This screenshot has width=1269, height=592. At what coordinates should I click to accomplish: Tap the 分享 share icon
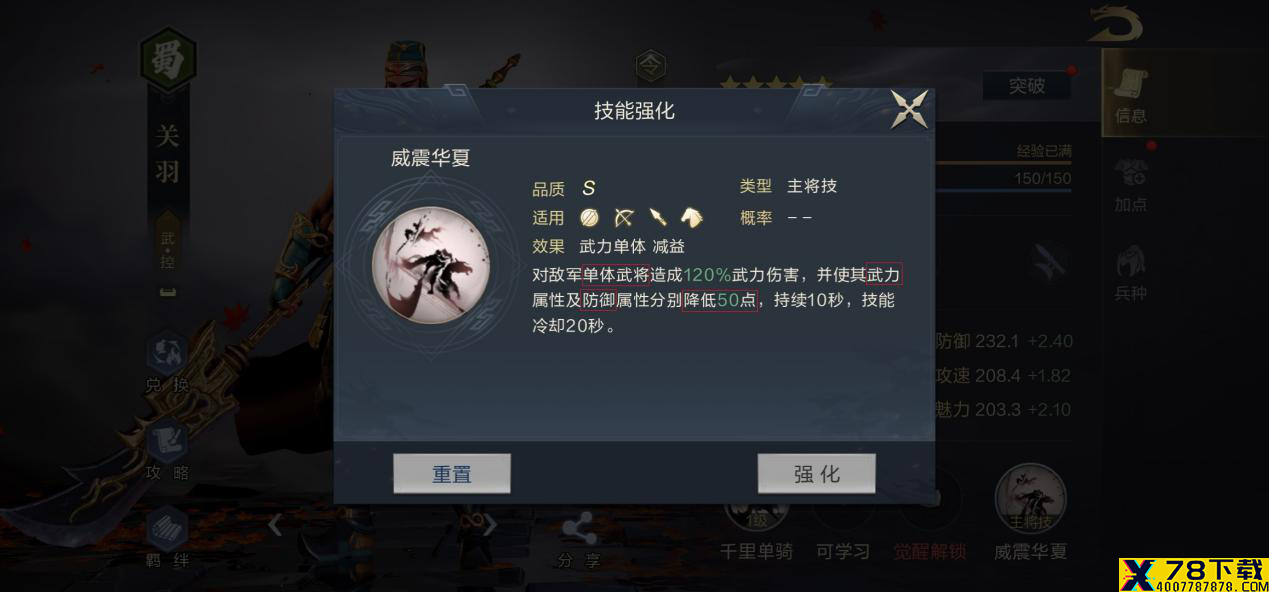pos(579,540)
